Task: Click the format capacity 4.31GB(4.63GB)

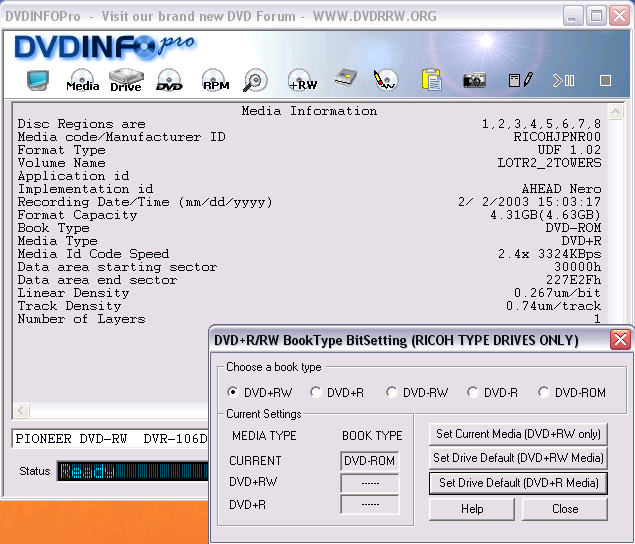Action: [545, 215]
